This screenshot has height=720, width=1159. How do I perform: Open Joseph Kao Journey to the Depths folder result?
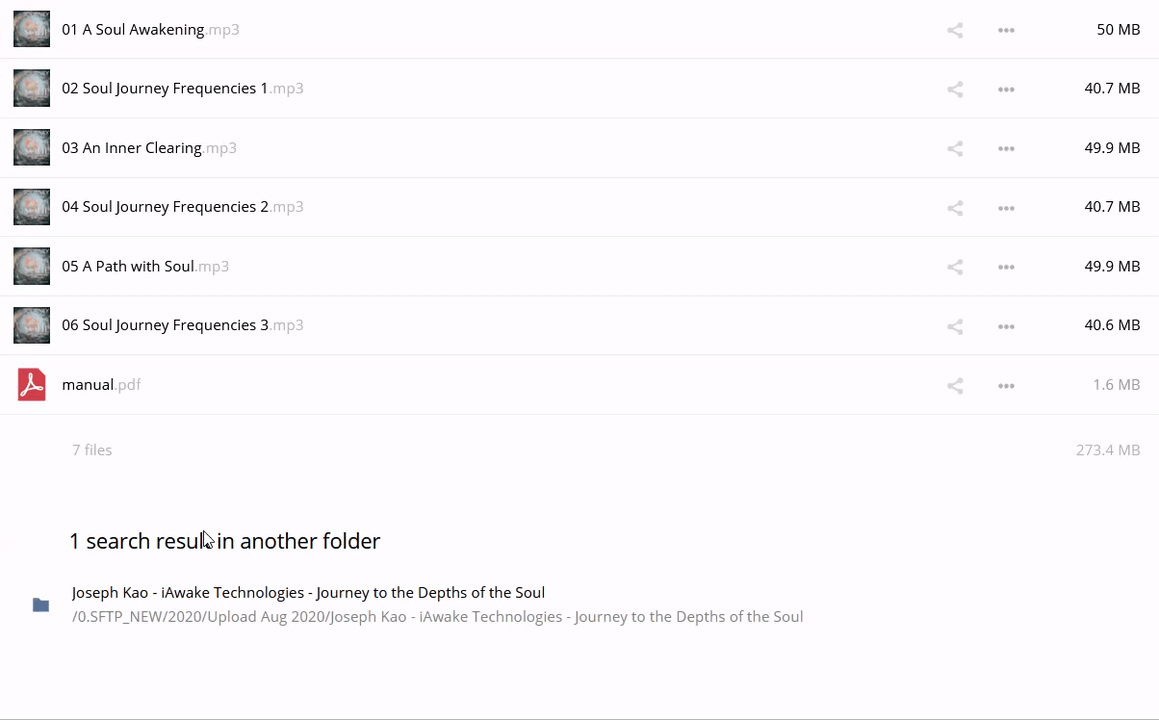[308, 593]
